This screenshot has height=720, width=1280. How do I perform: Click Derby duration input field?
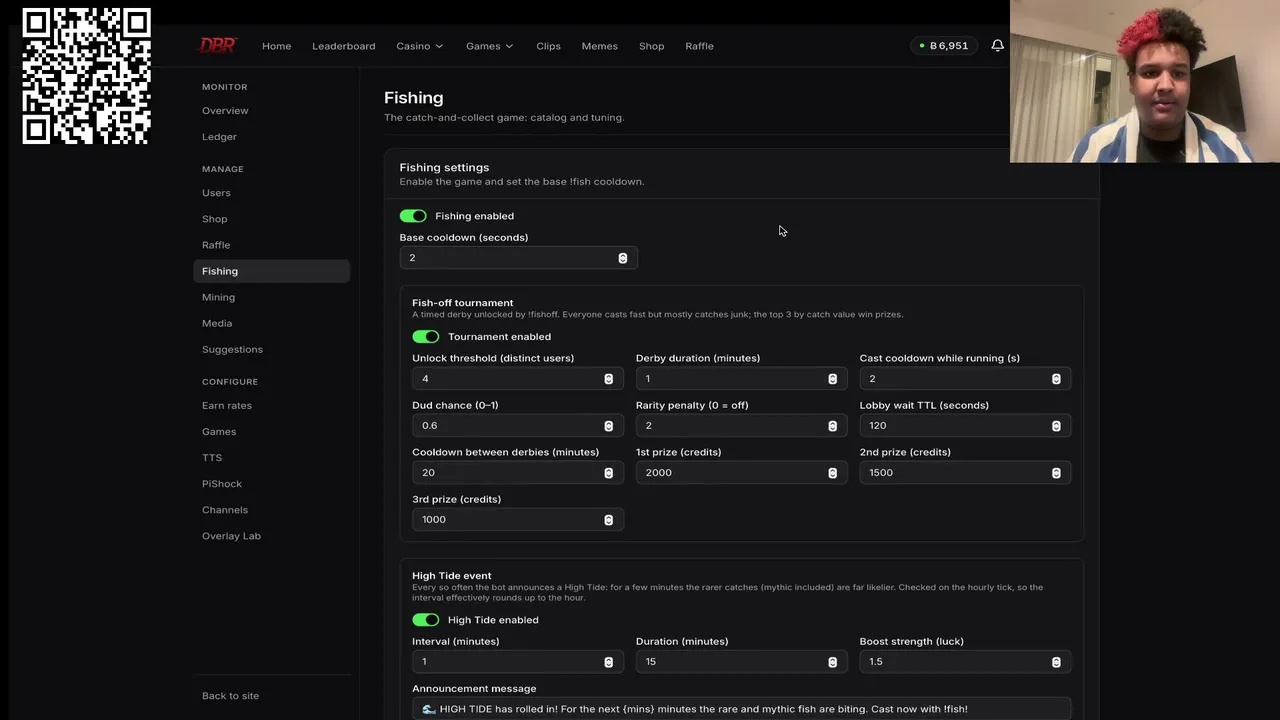click(x=741, y=379)
